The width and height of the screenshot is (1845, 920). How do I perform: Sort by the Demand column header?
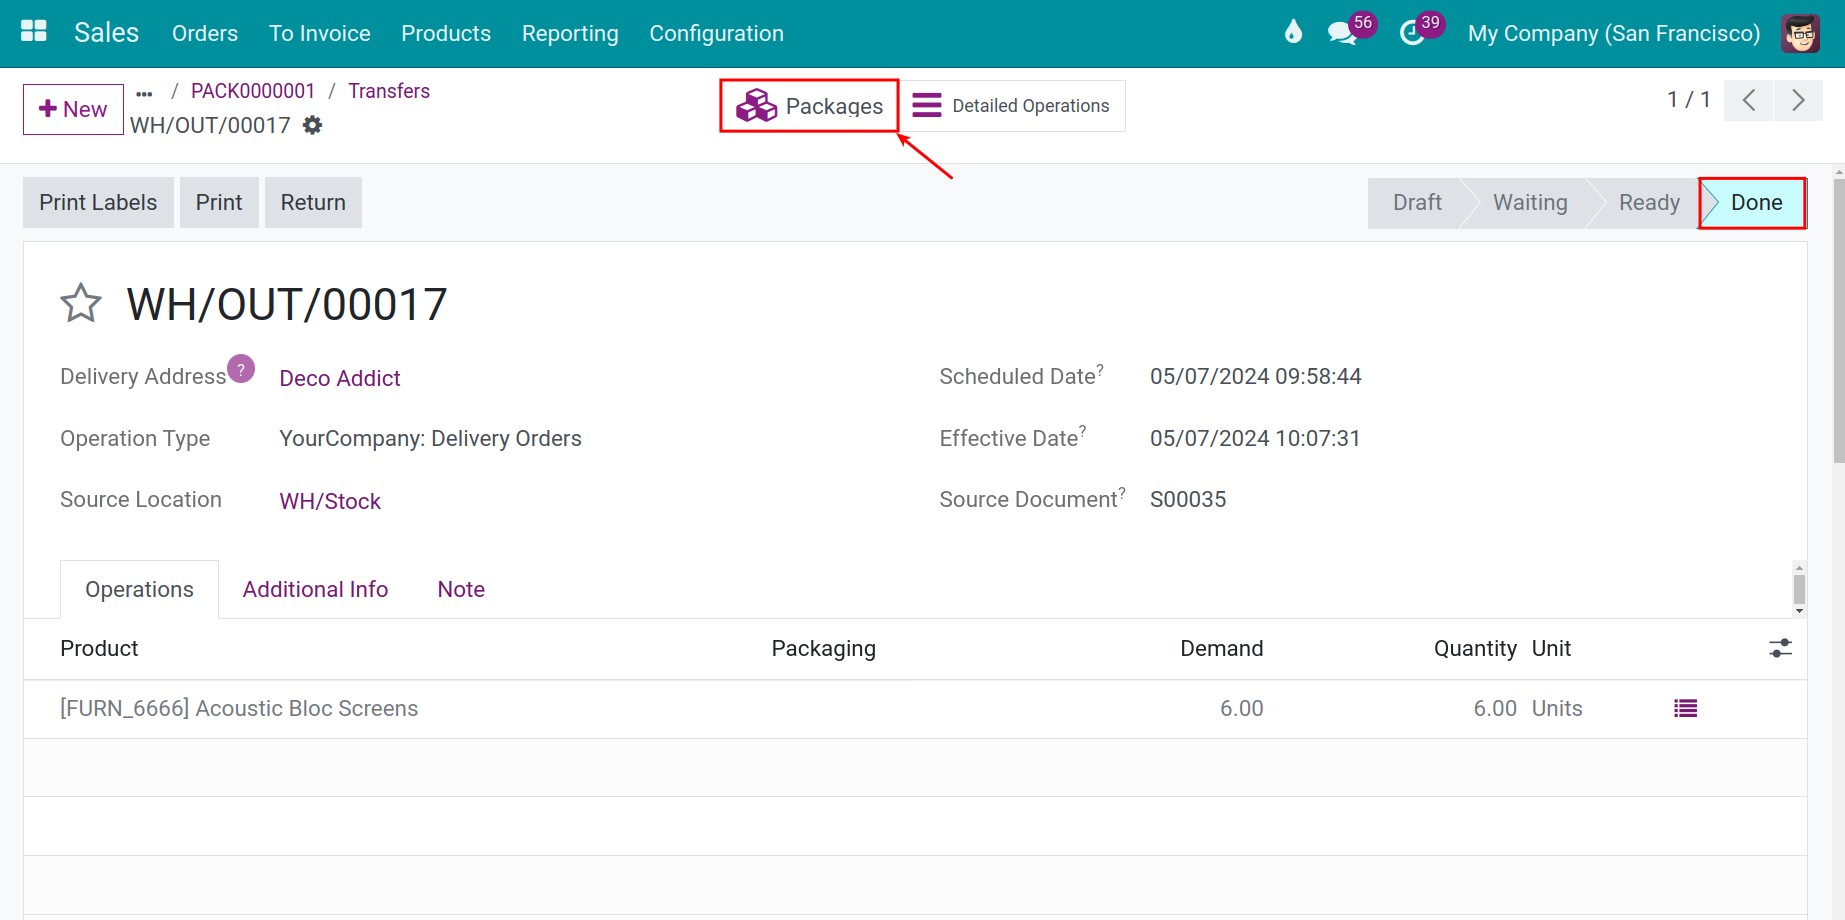pos(1221,648)
